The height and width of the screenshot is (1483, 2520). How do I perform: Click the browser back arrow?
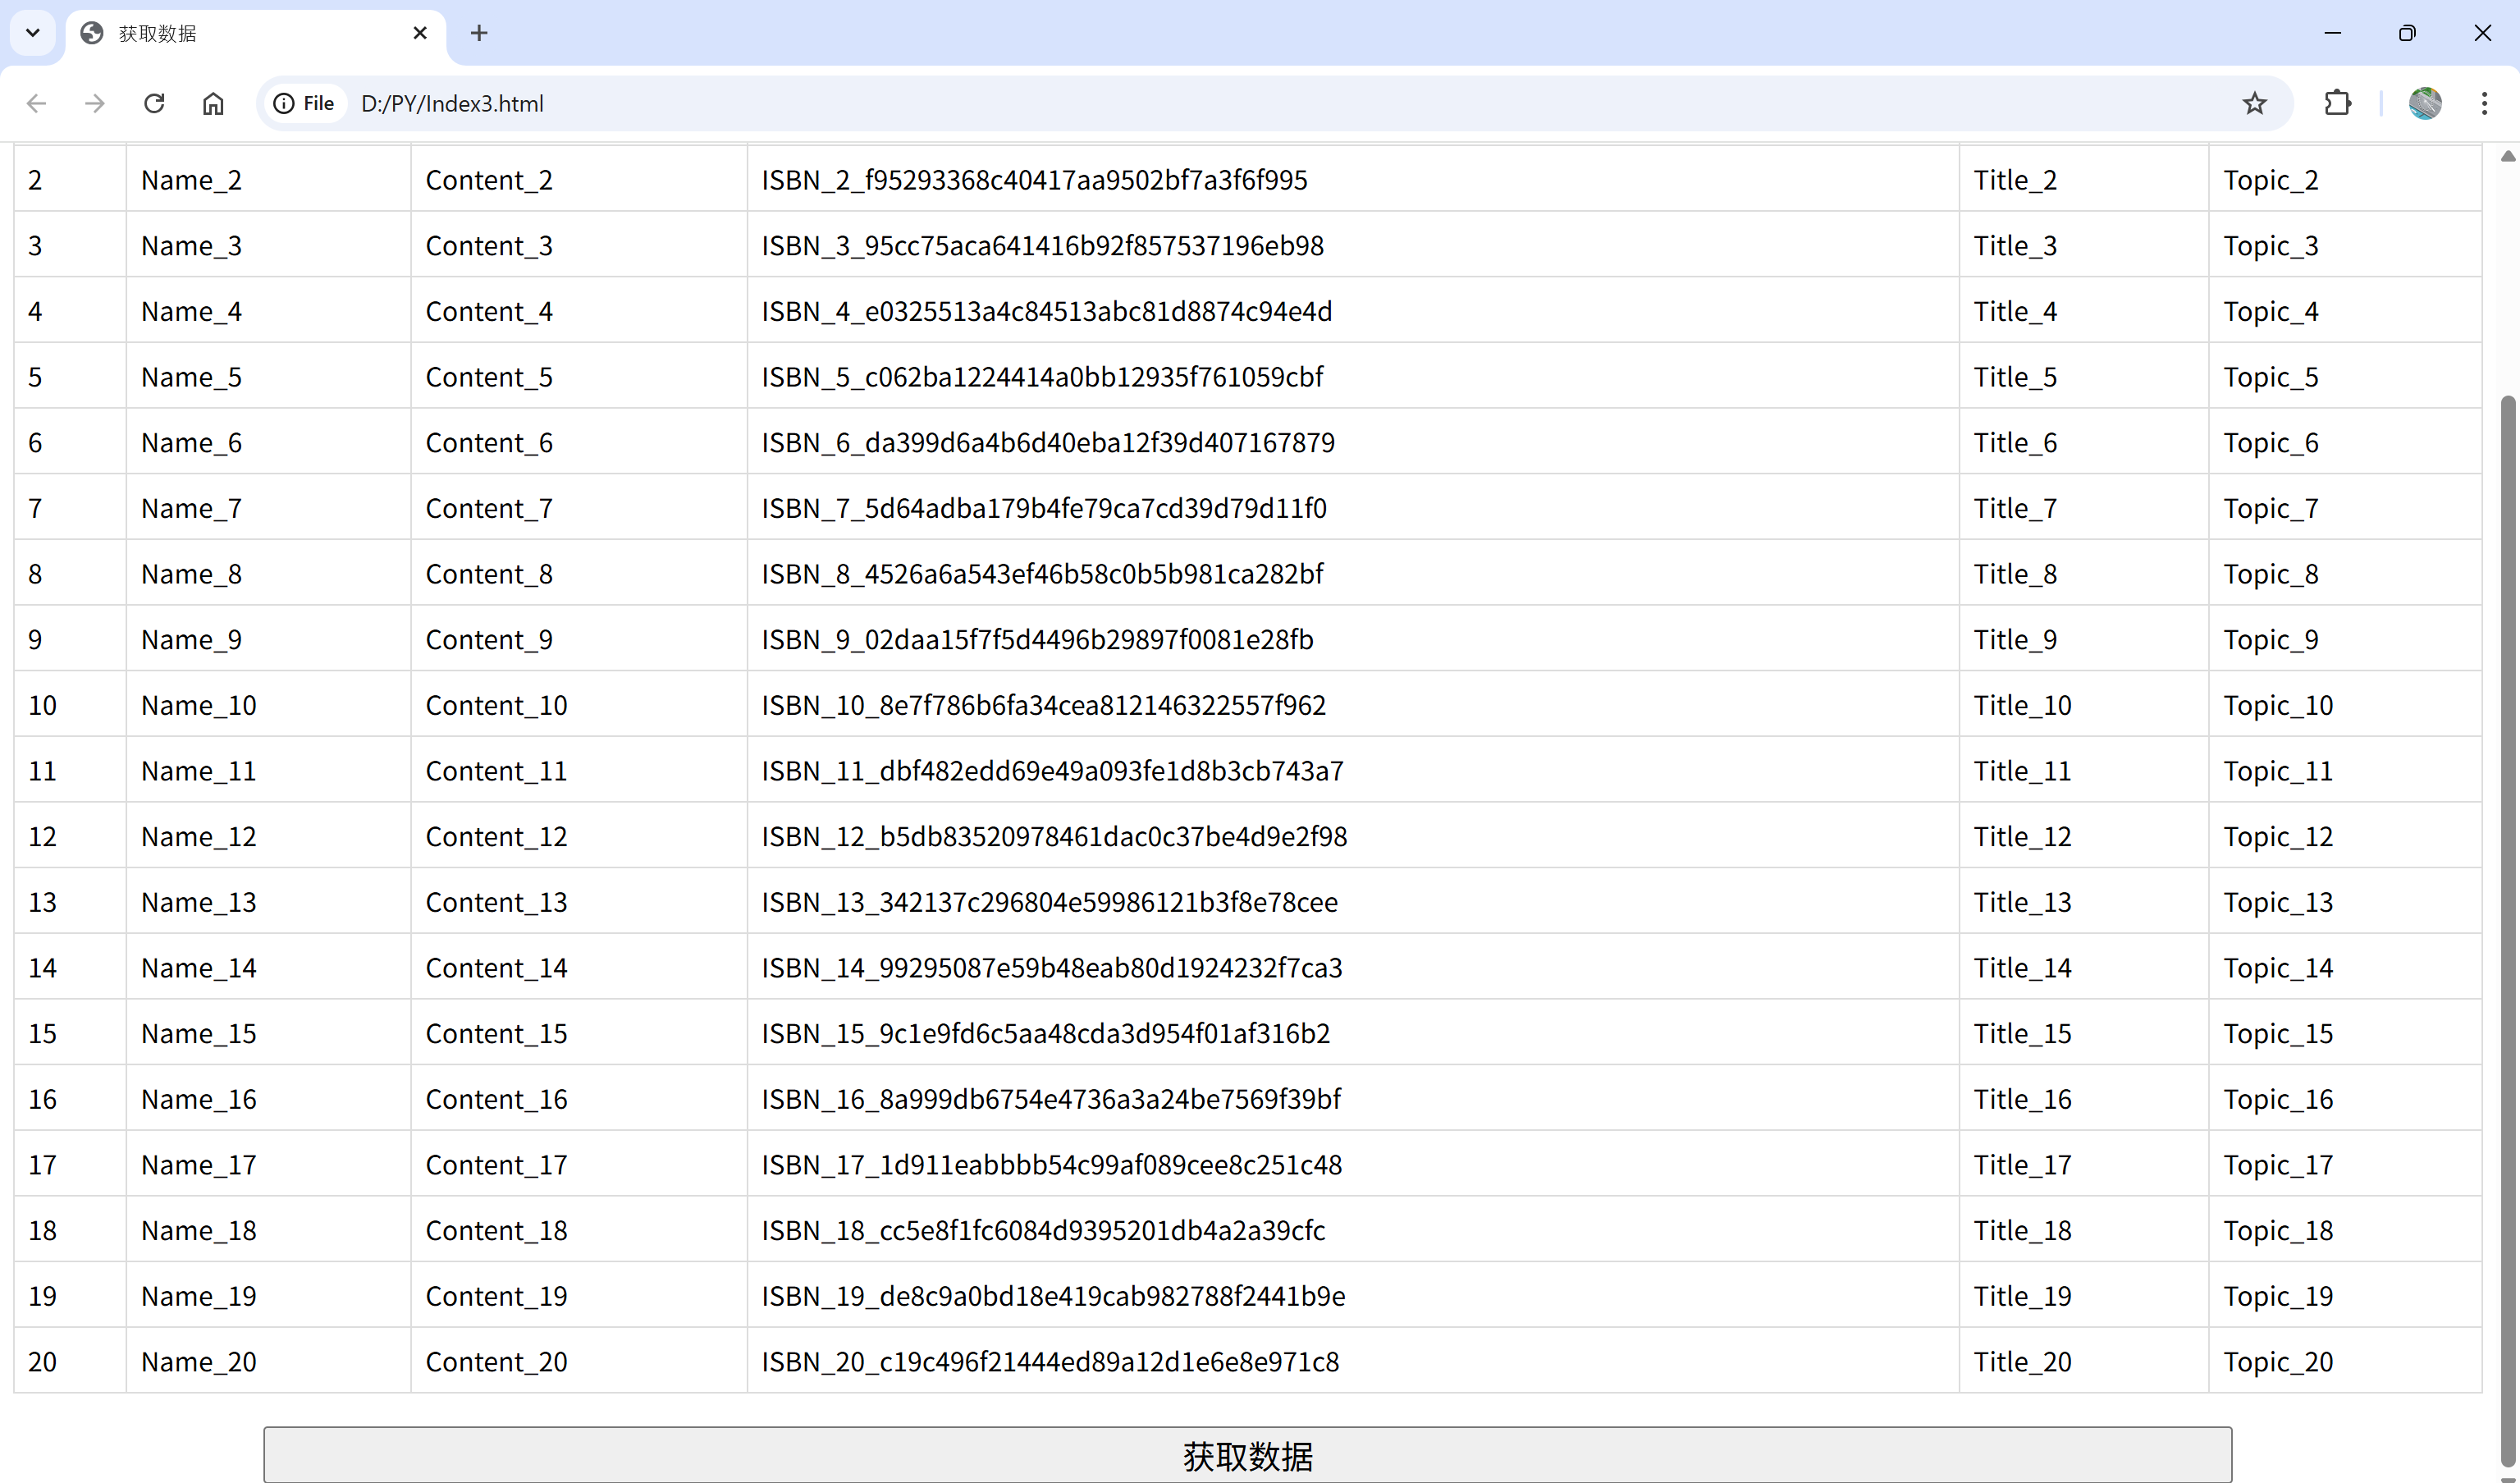click(x=37, y=103)
